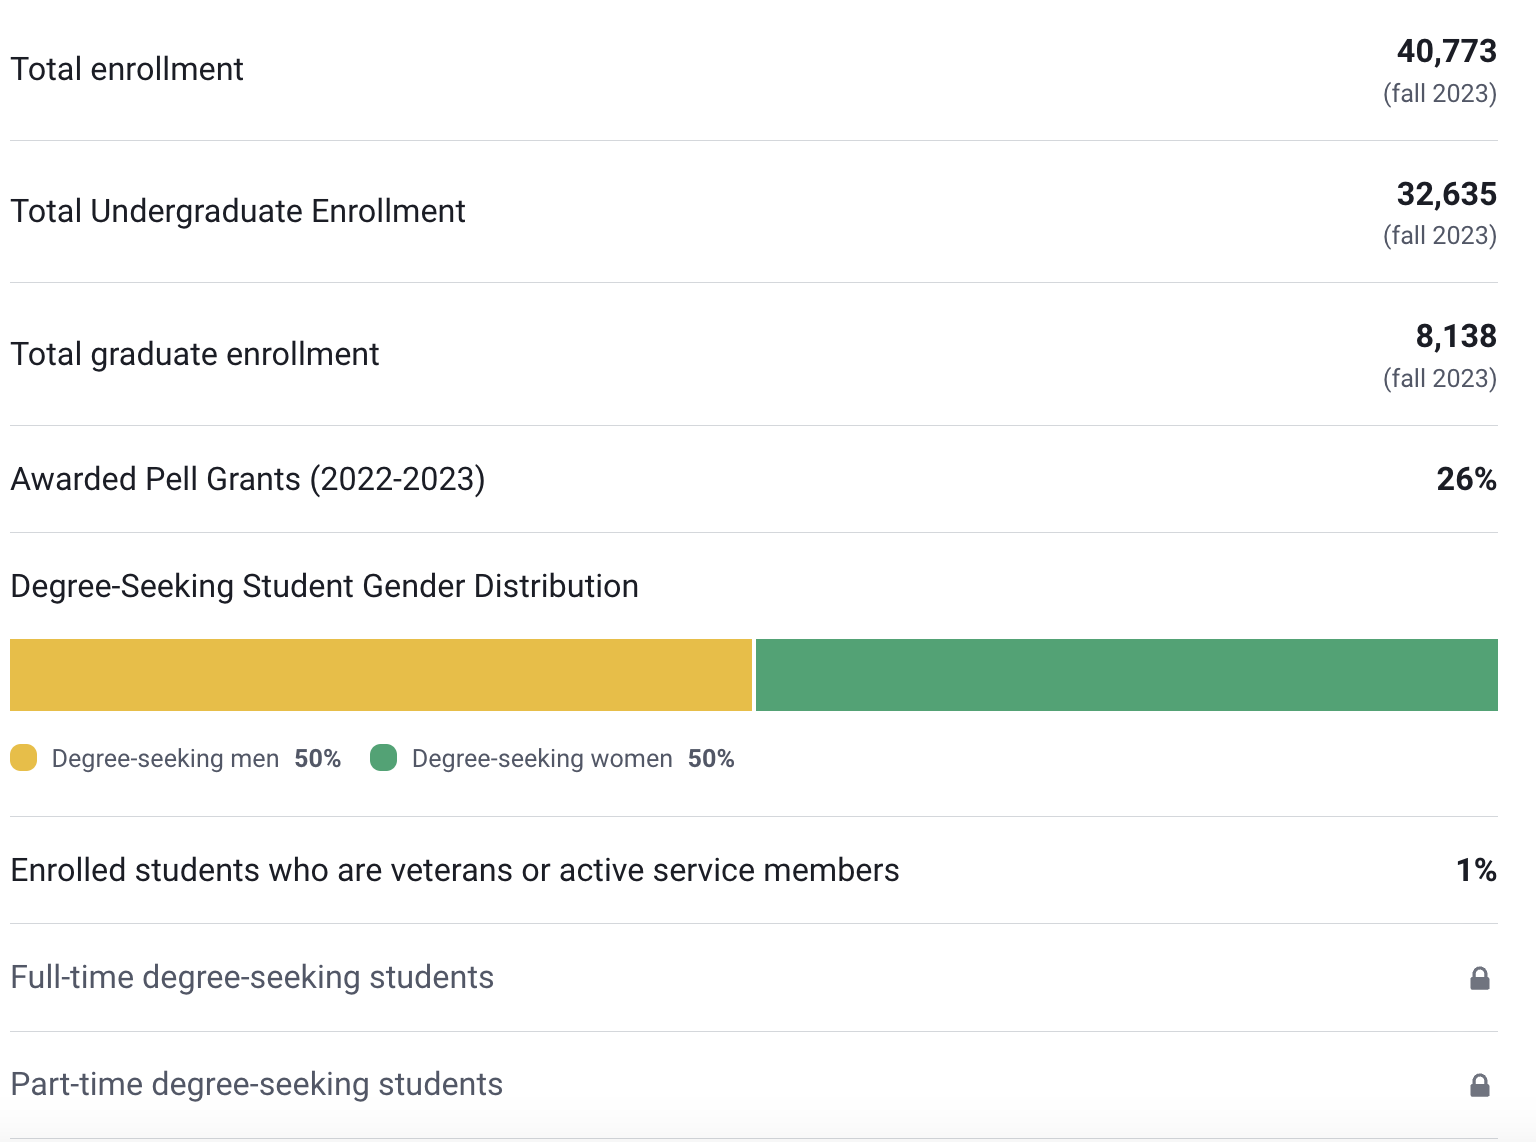Click the lock icon for Full-time degree-seeking students
This screenshot has width=1536, height=1142.
tap(1479, 978)
